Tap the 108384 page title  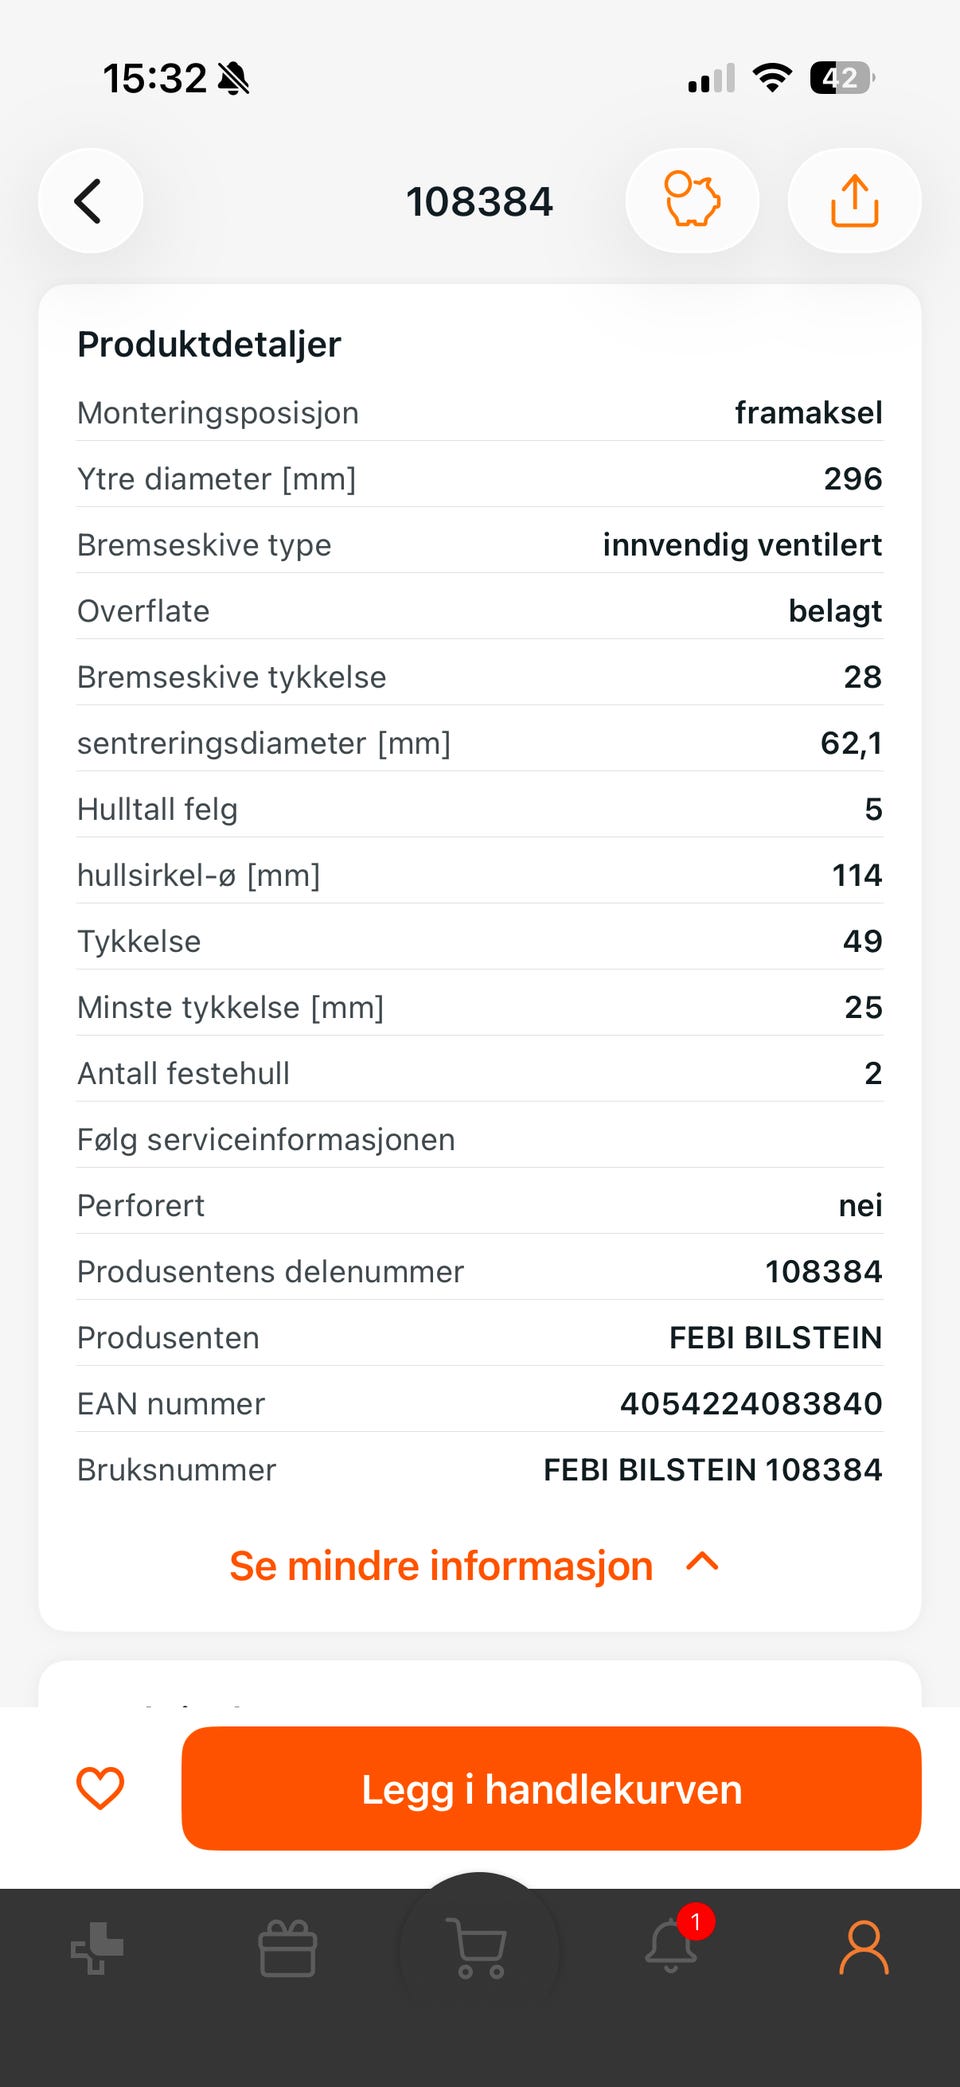(479, 202)
